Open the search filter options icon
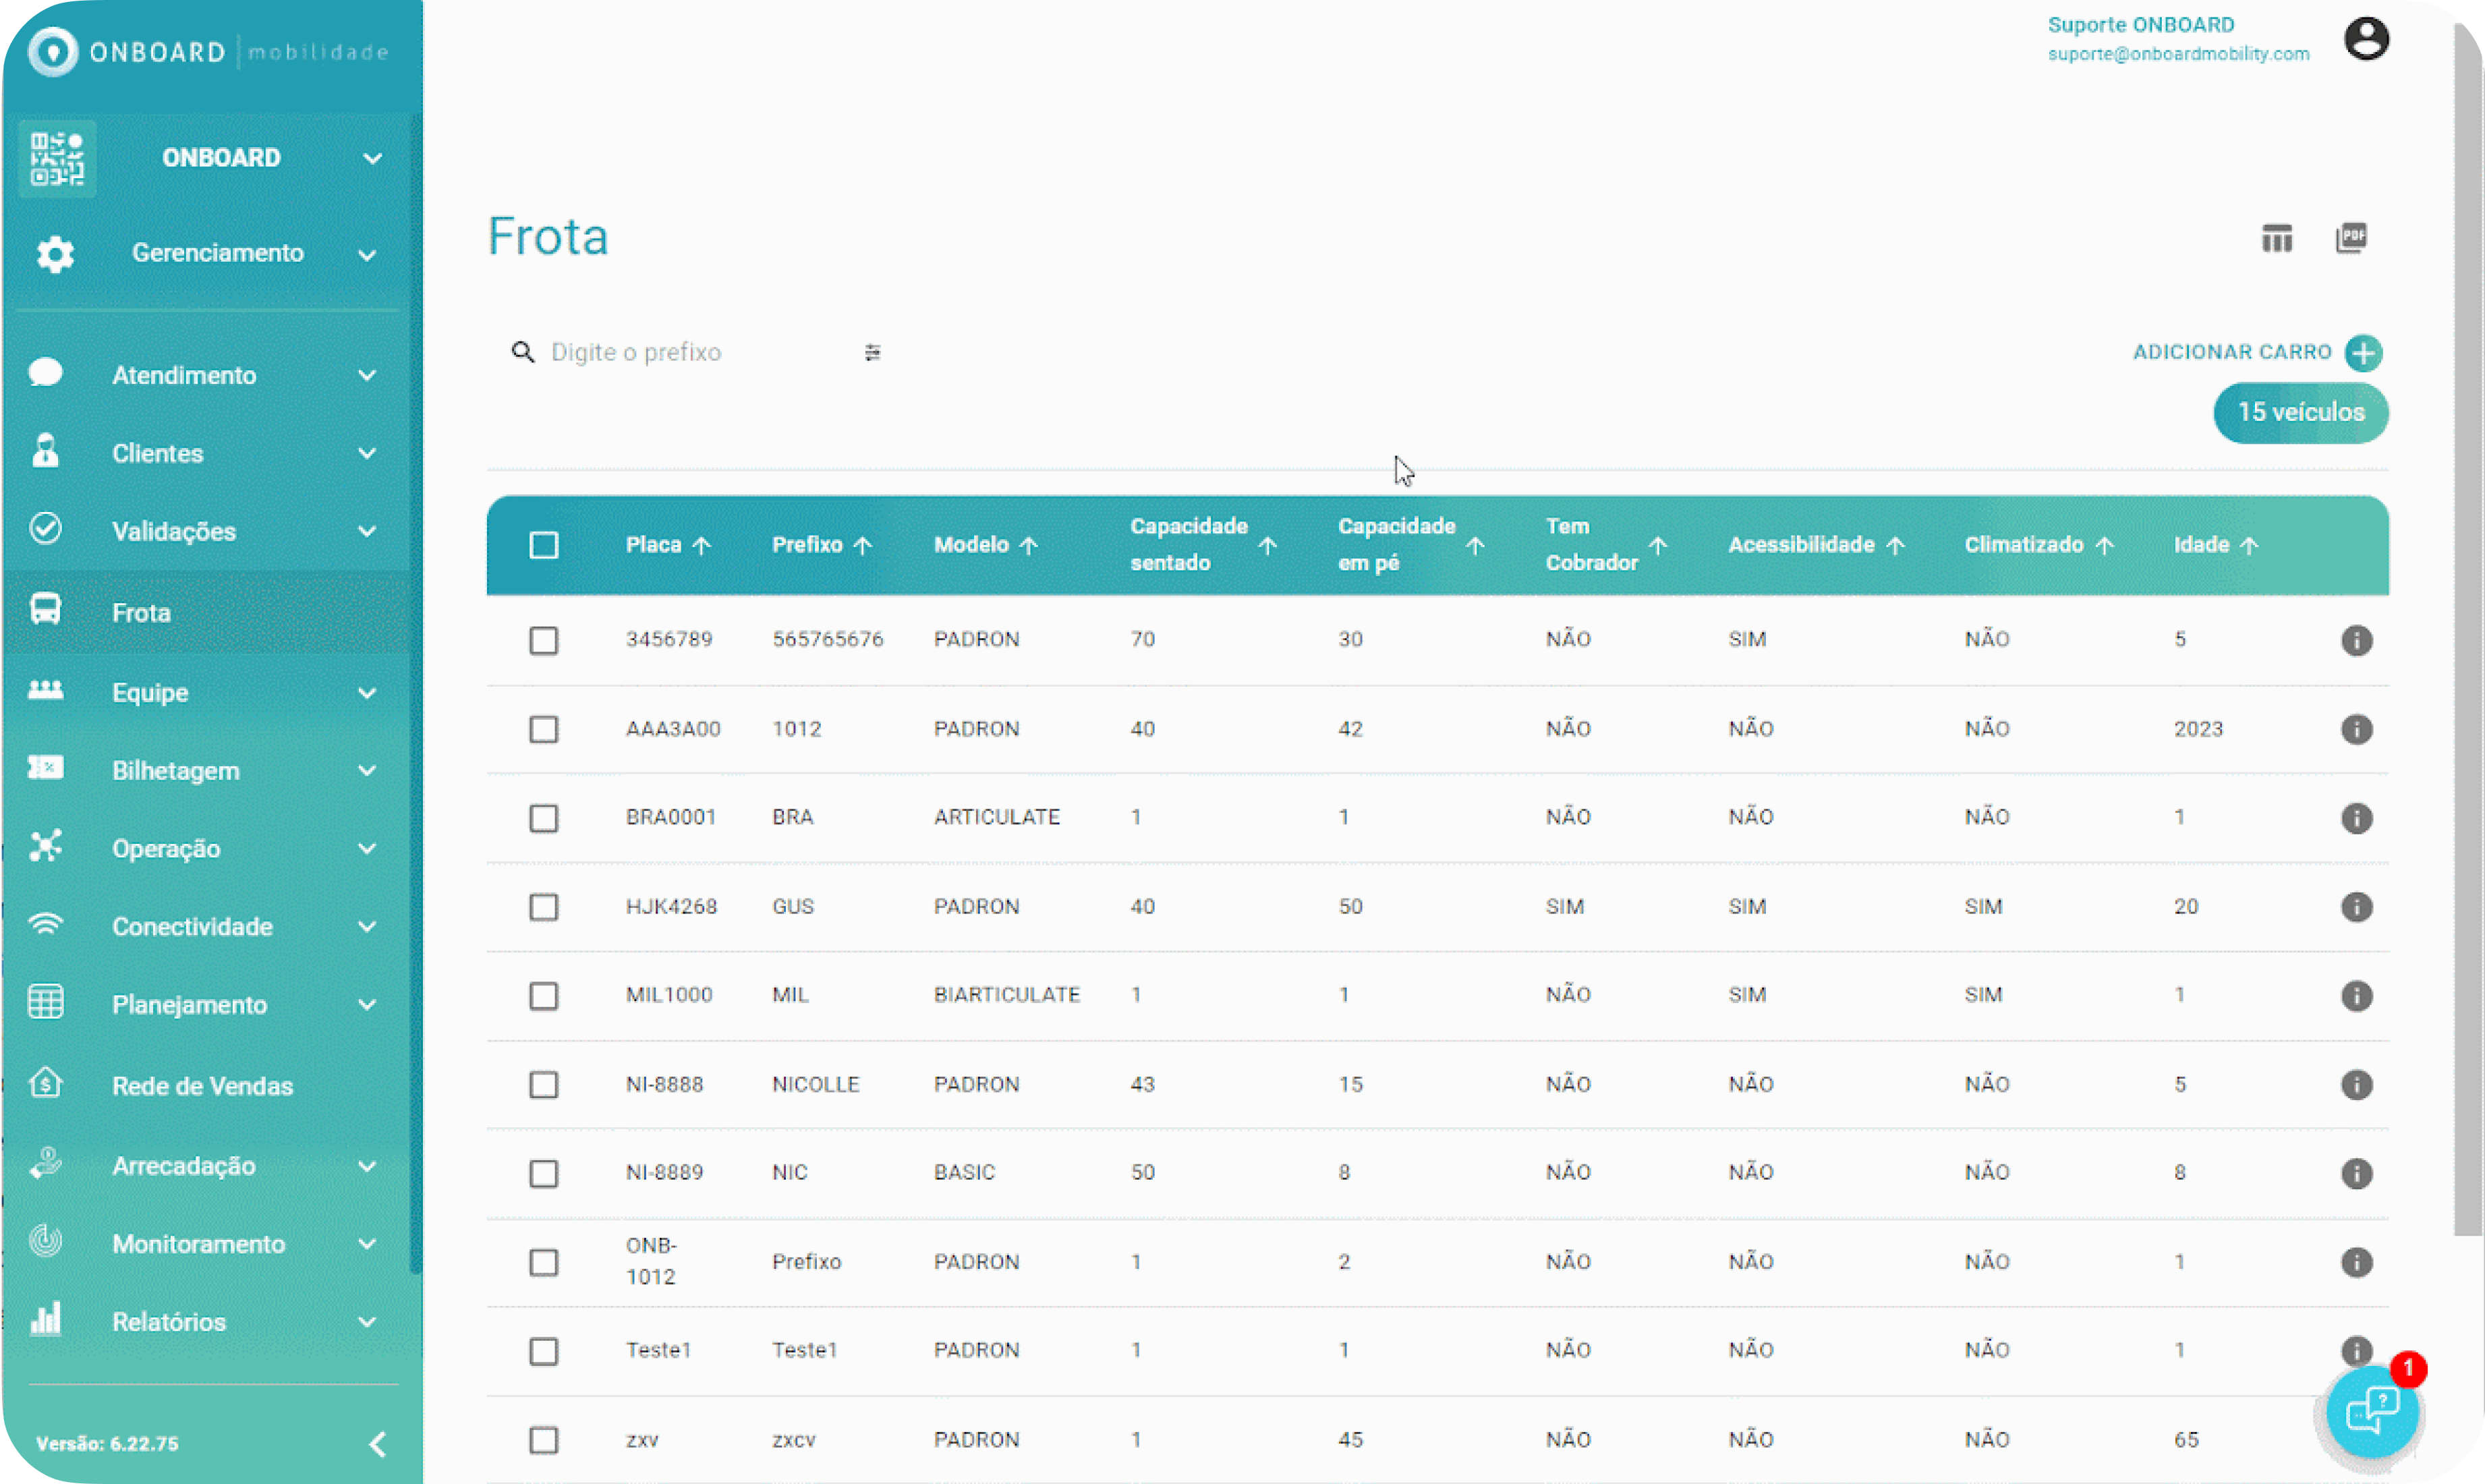The width and height of the screenshot is (2485, 1484). click(873, 352)
